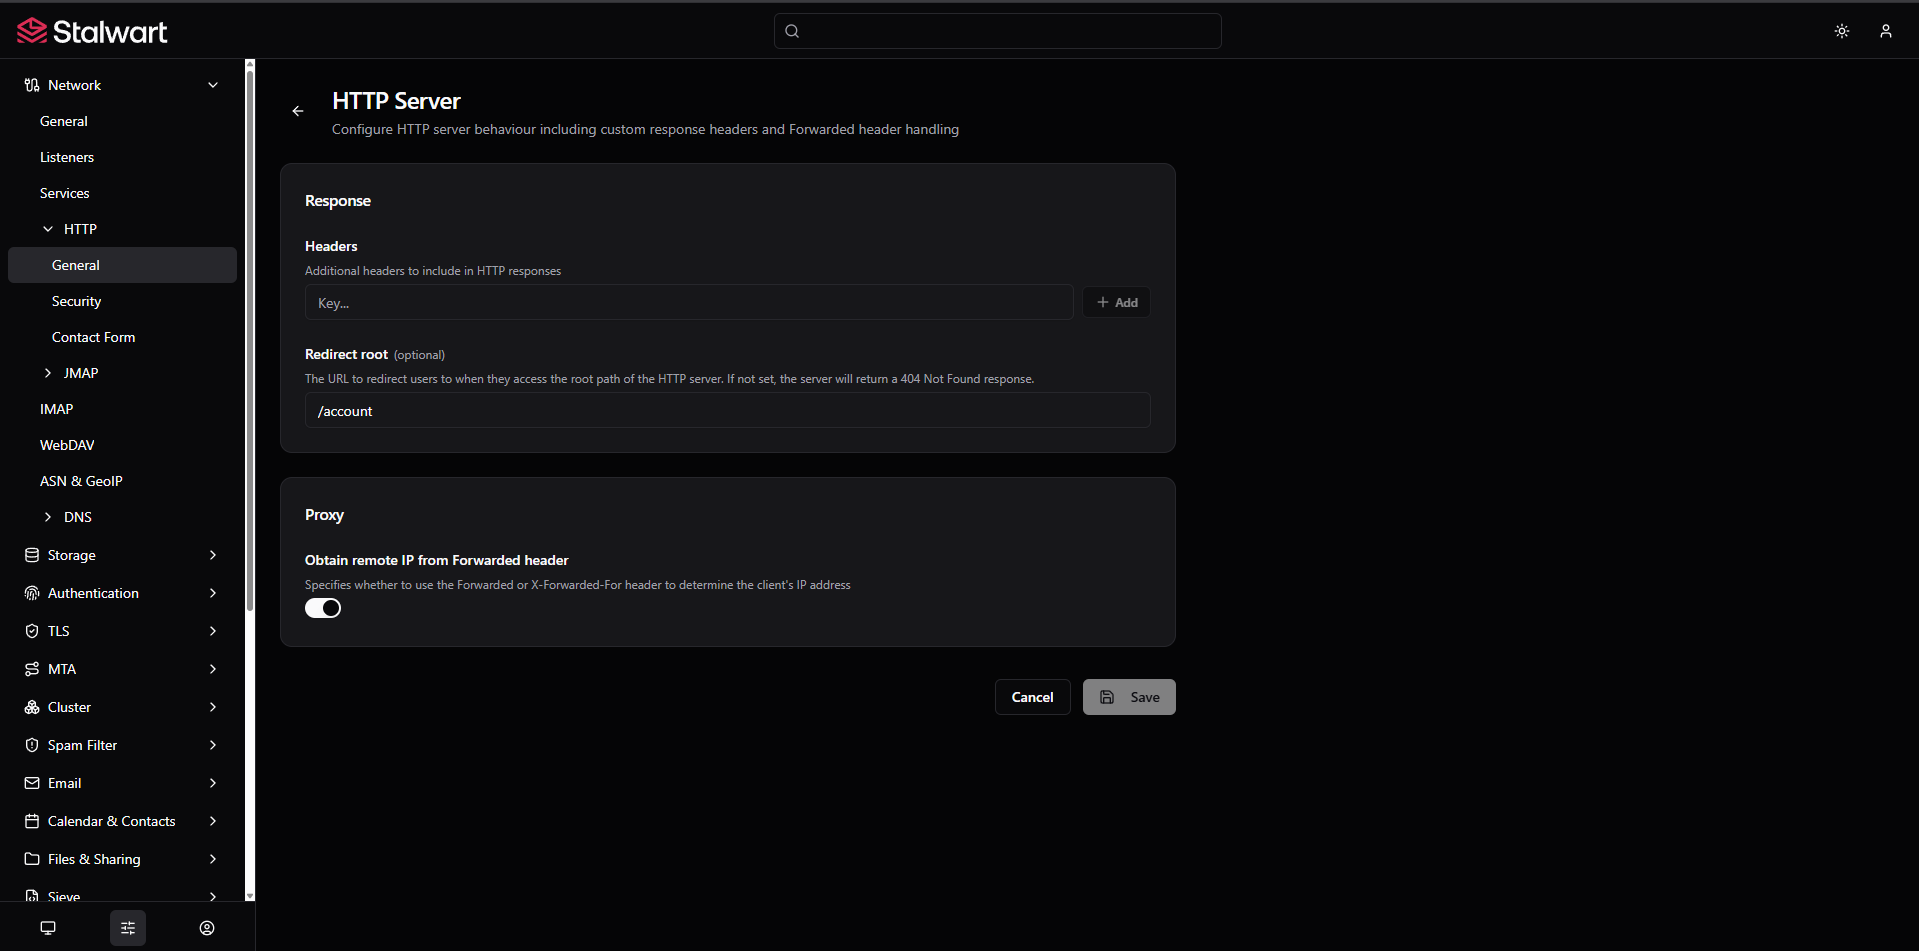Open the user account icon in the header
Image resolution: width=1919 pixels, height=951 pixels.
tap(1886, 31)
